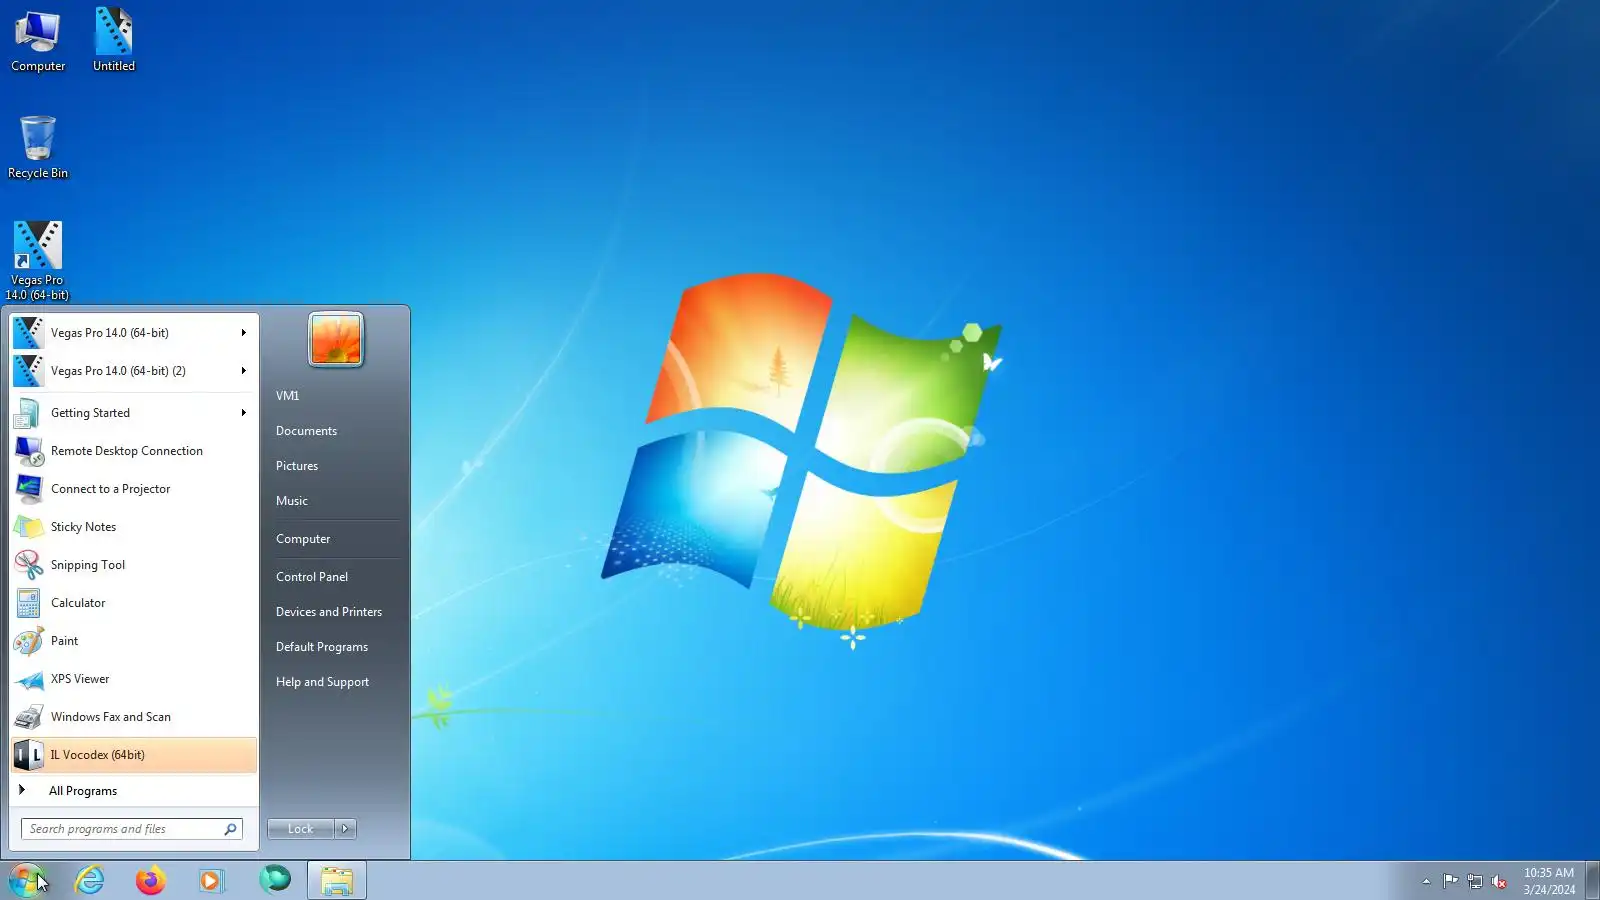1600x900 pixels.
Task: Click the Start orb button
Action: click(27, 880)
